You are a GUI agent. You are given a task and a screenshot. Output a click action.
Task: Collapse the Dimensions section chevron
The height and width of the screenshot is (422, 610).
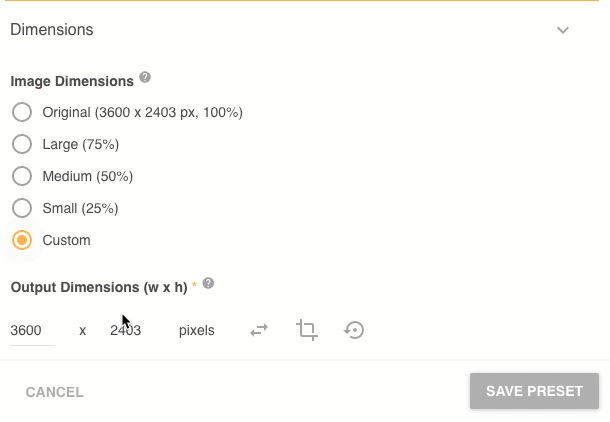pos(563,30)
